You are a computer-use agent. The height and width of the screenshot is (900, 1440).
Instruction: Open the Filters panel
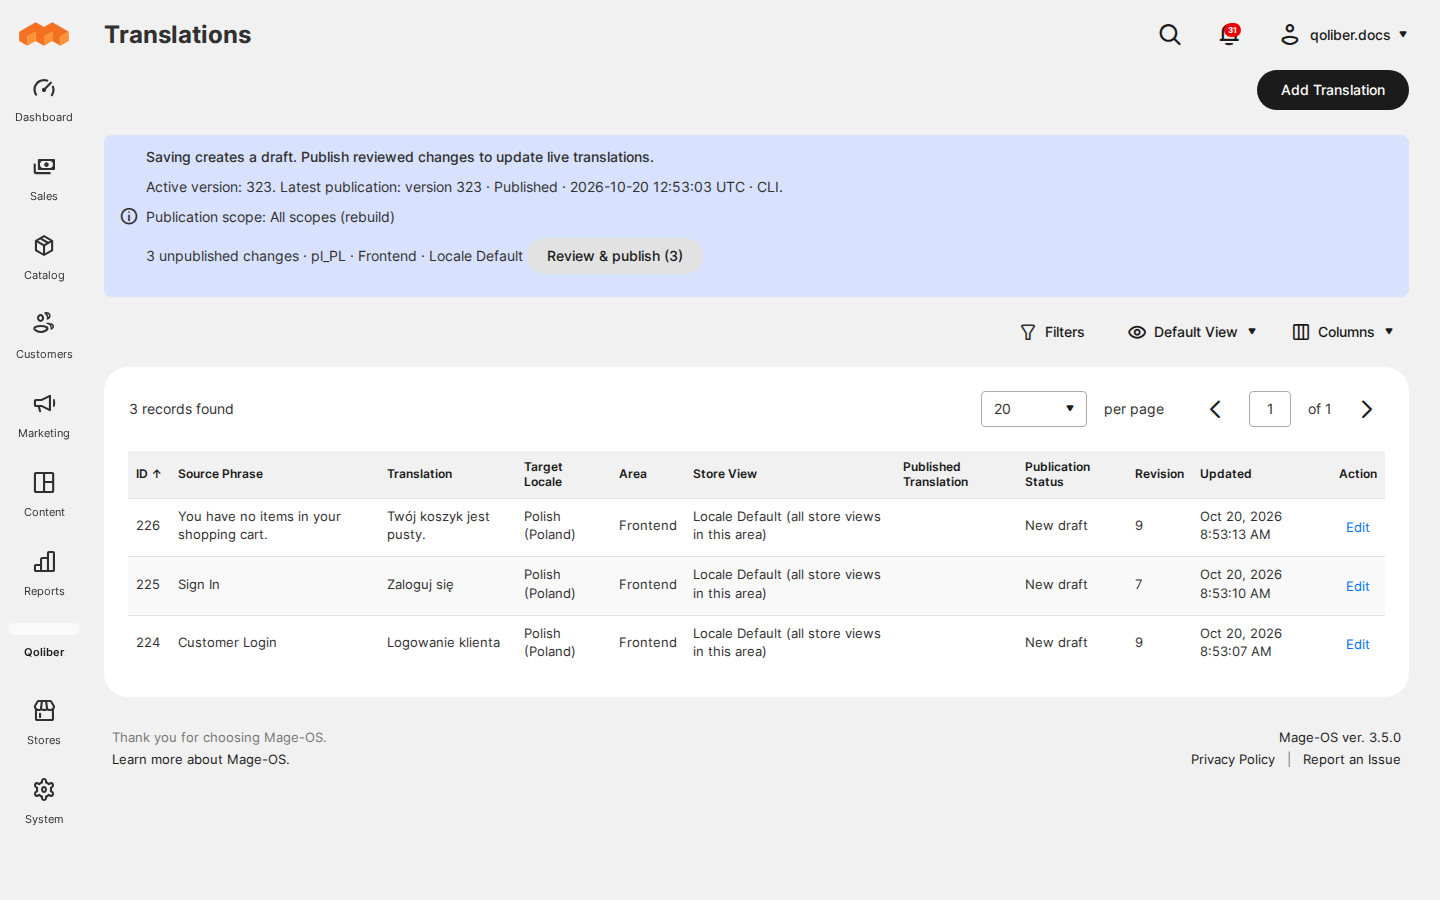click(x=1052, y=332)
